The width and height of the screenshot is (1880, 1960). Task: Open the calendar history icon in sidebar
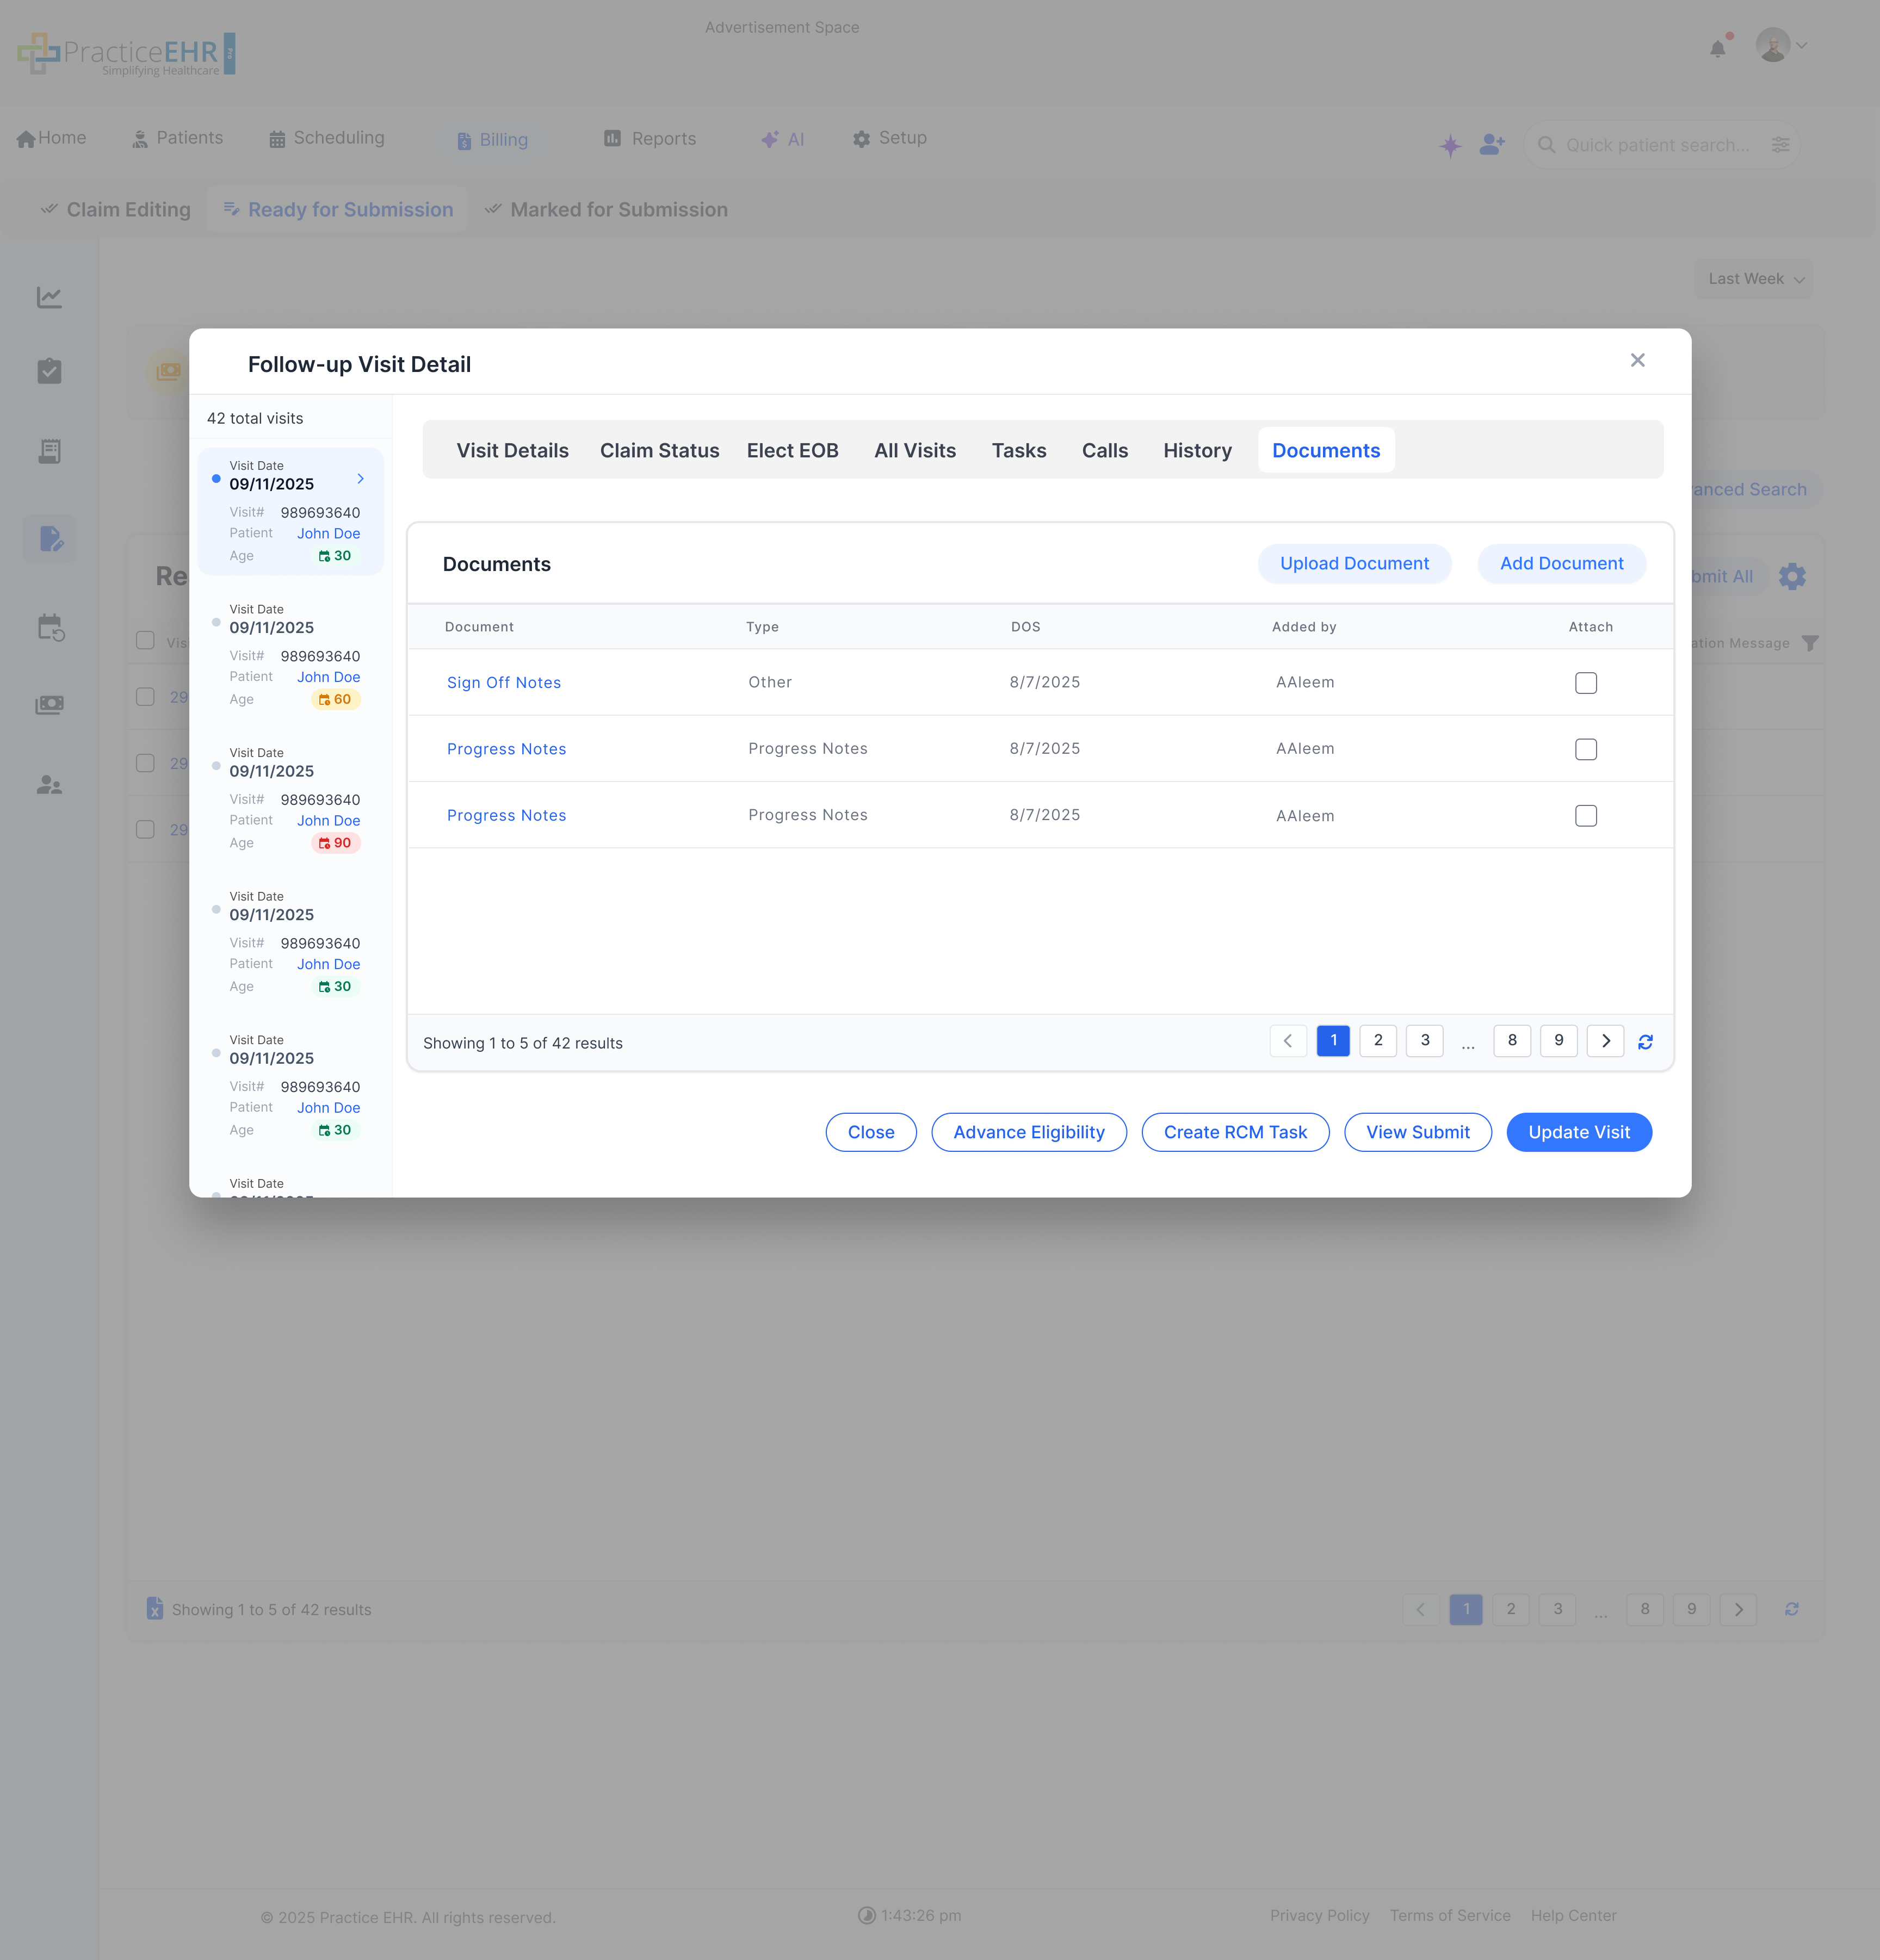pos(50,627)
